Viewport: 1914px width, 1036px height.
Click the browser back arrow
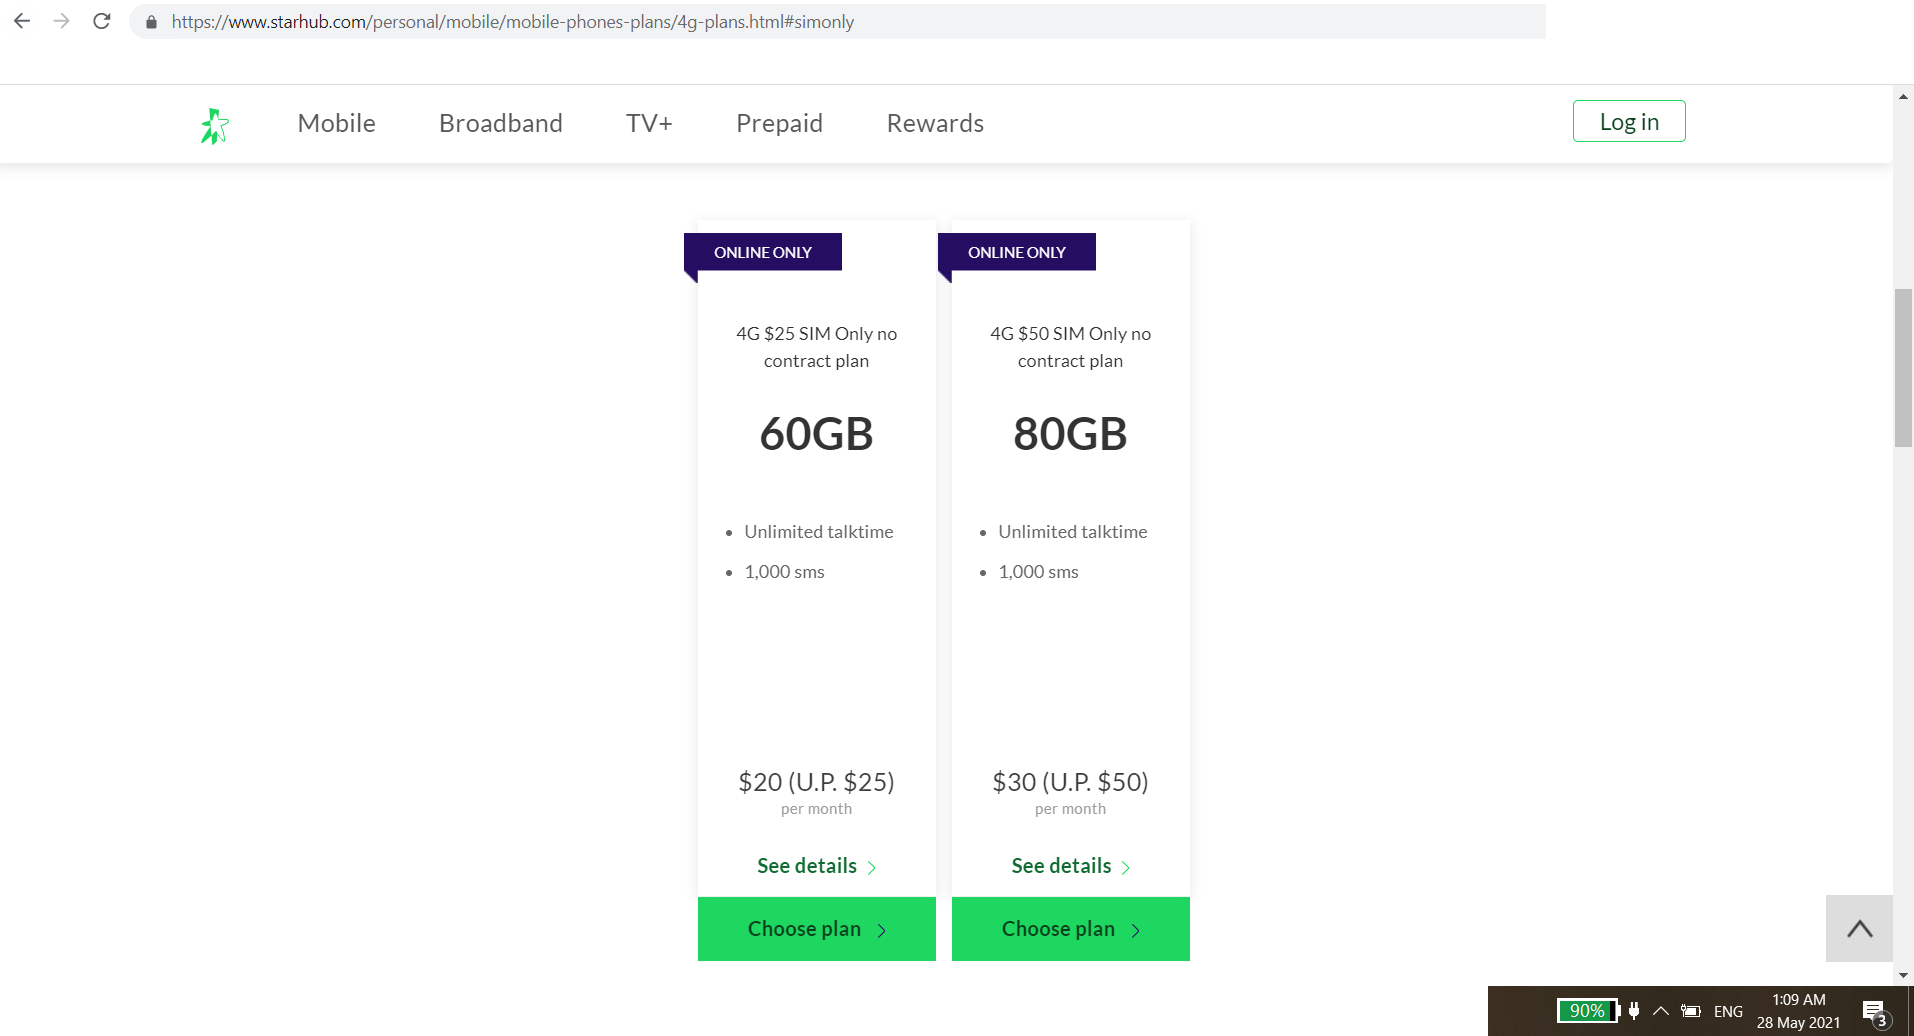coord(22,21)
